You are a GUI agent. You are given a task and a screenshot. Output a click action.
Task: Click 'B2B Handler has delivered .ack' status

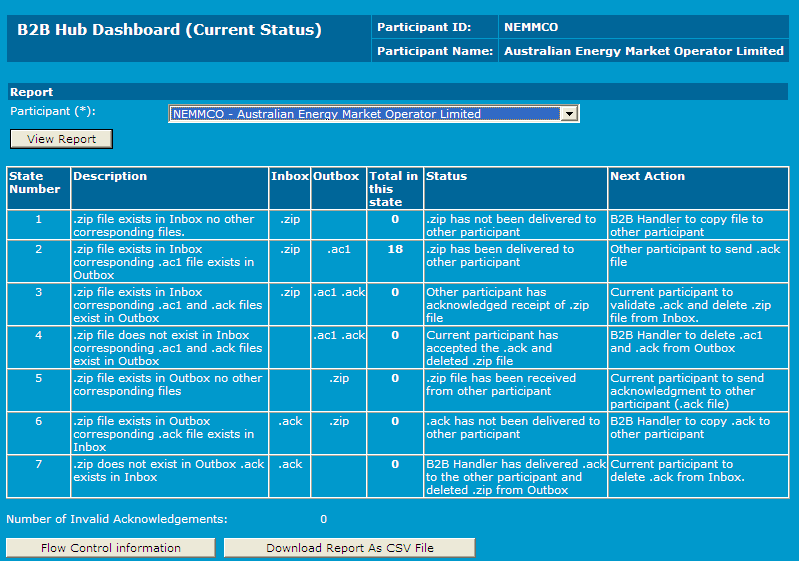pyautogui.click(x=516, y=477)
